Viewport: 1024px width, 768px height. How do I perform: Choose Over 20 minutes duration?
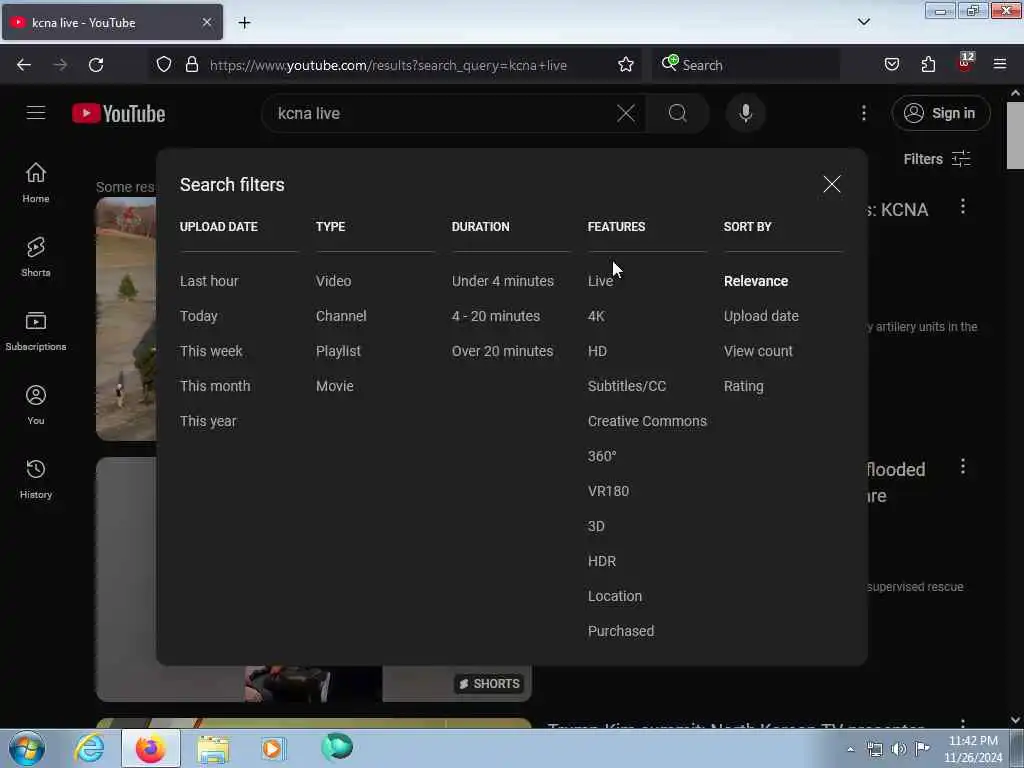click(502, 351)
